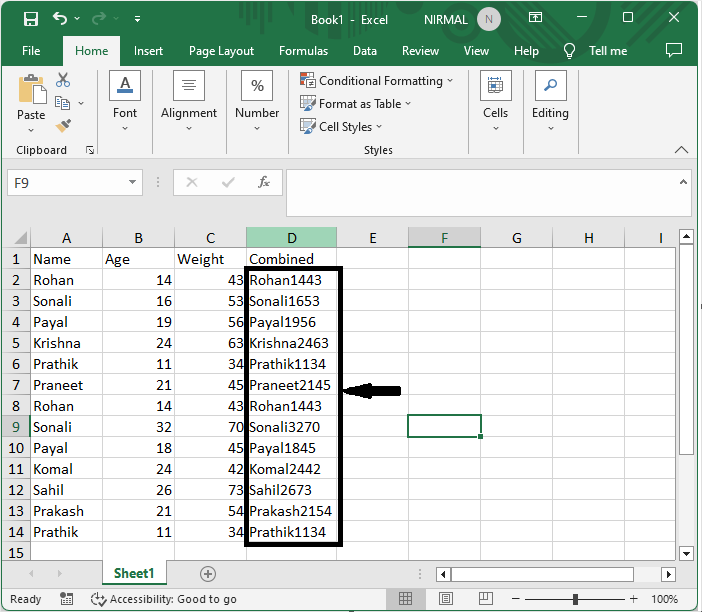Screen dimensions: 702x612
Task: Click the Enter checkmark formula icon
Action: click(x=228, y=182)
